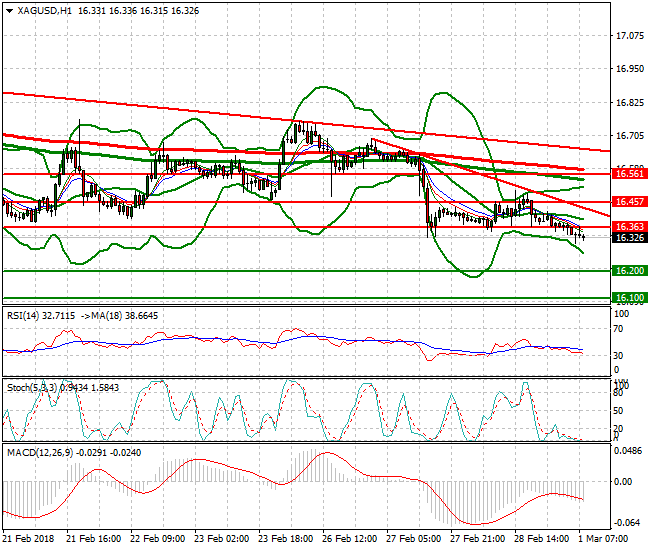Open the chart menu triangle beside XAGUSD,H1
650x550 pixels.
coord(10,11)
